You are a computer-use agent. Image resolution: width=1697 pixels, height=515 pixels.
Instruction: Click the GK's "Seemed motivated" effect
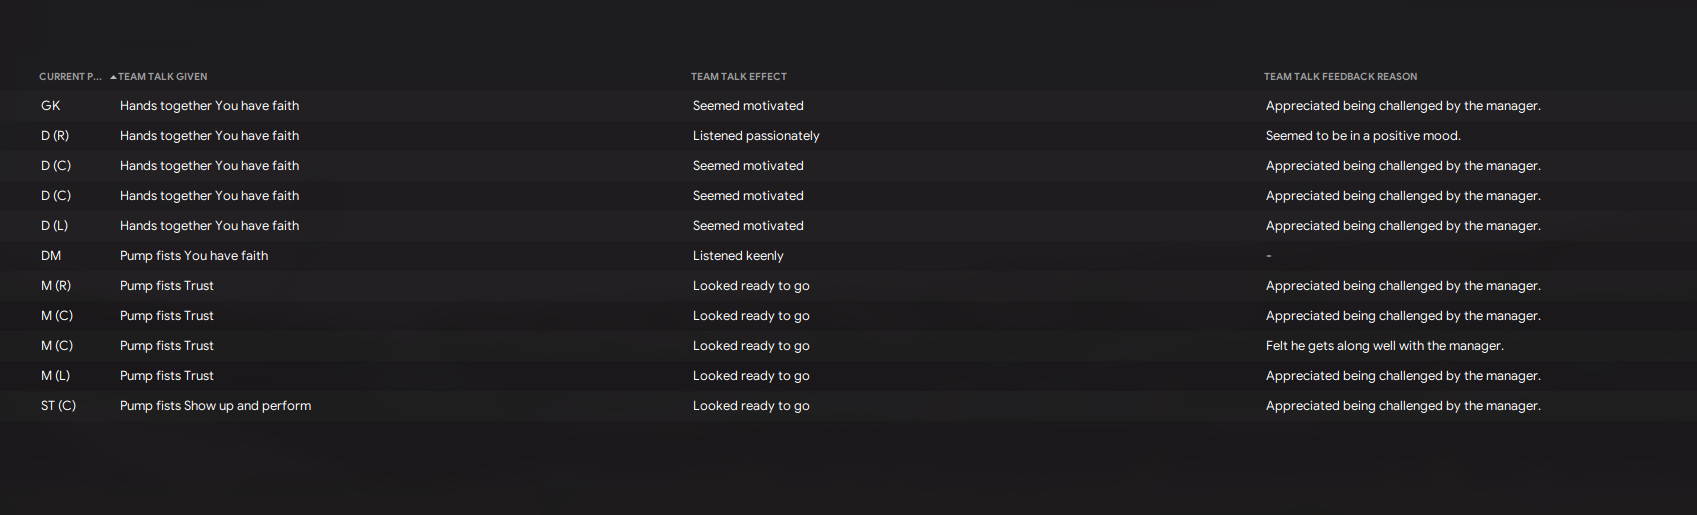(x=748, y=106)
